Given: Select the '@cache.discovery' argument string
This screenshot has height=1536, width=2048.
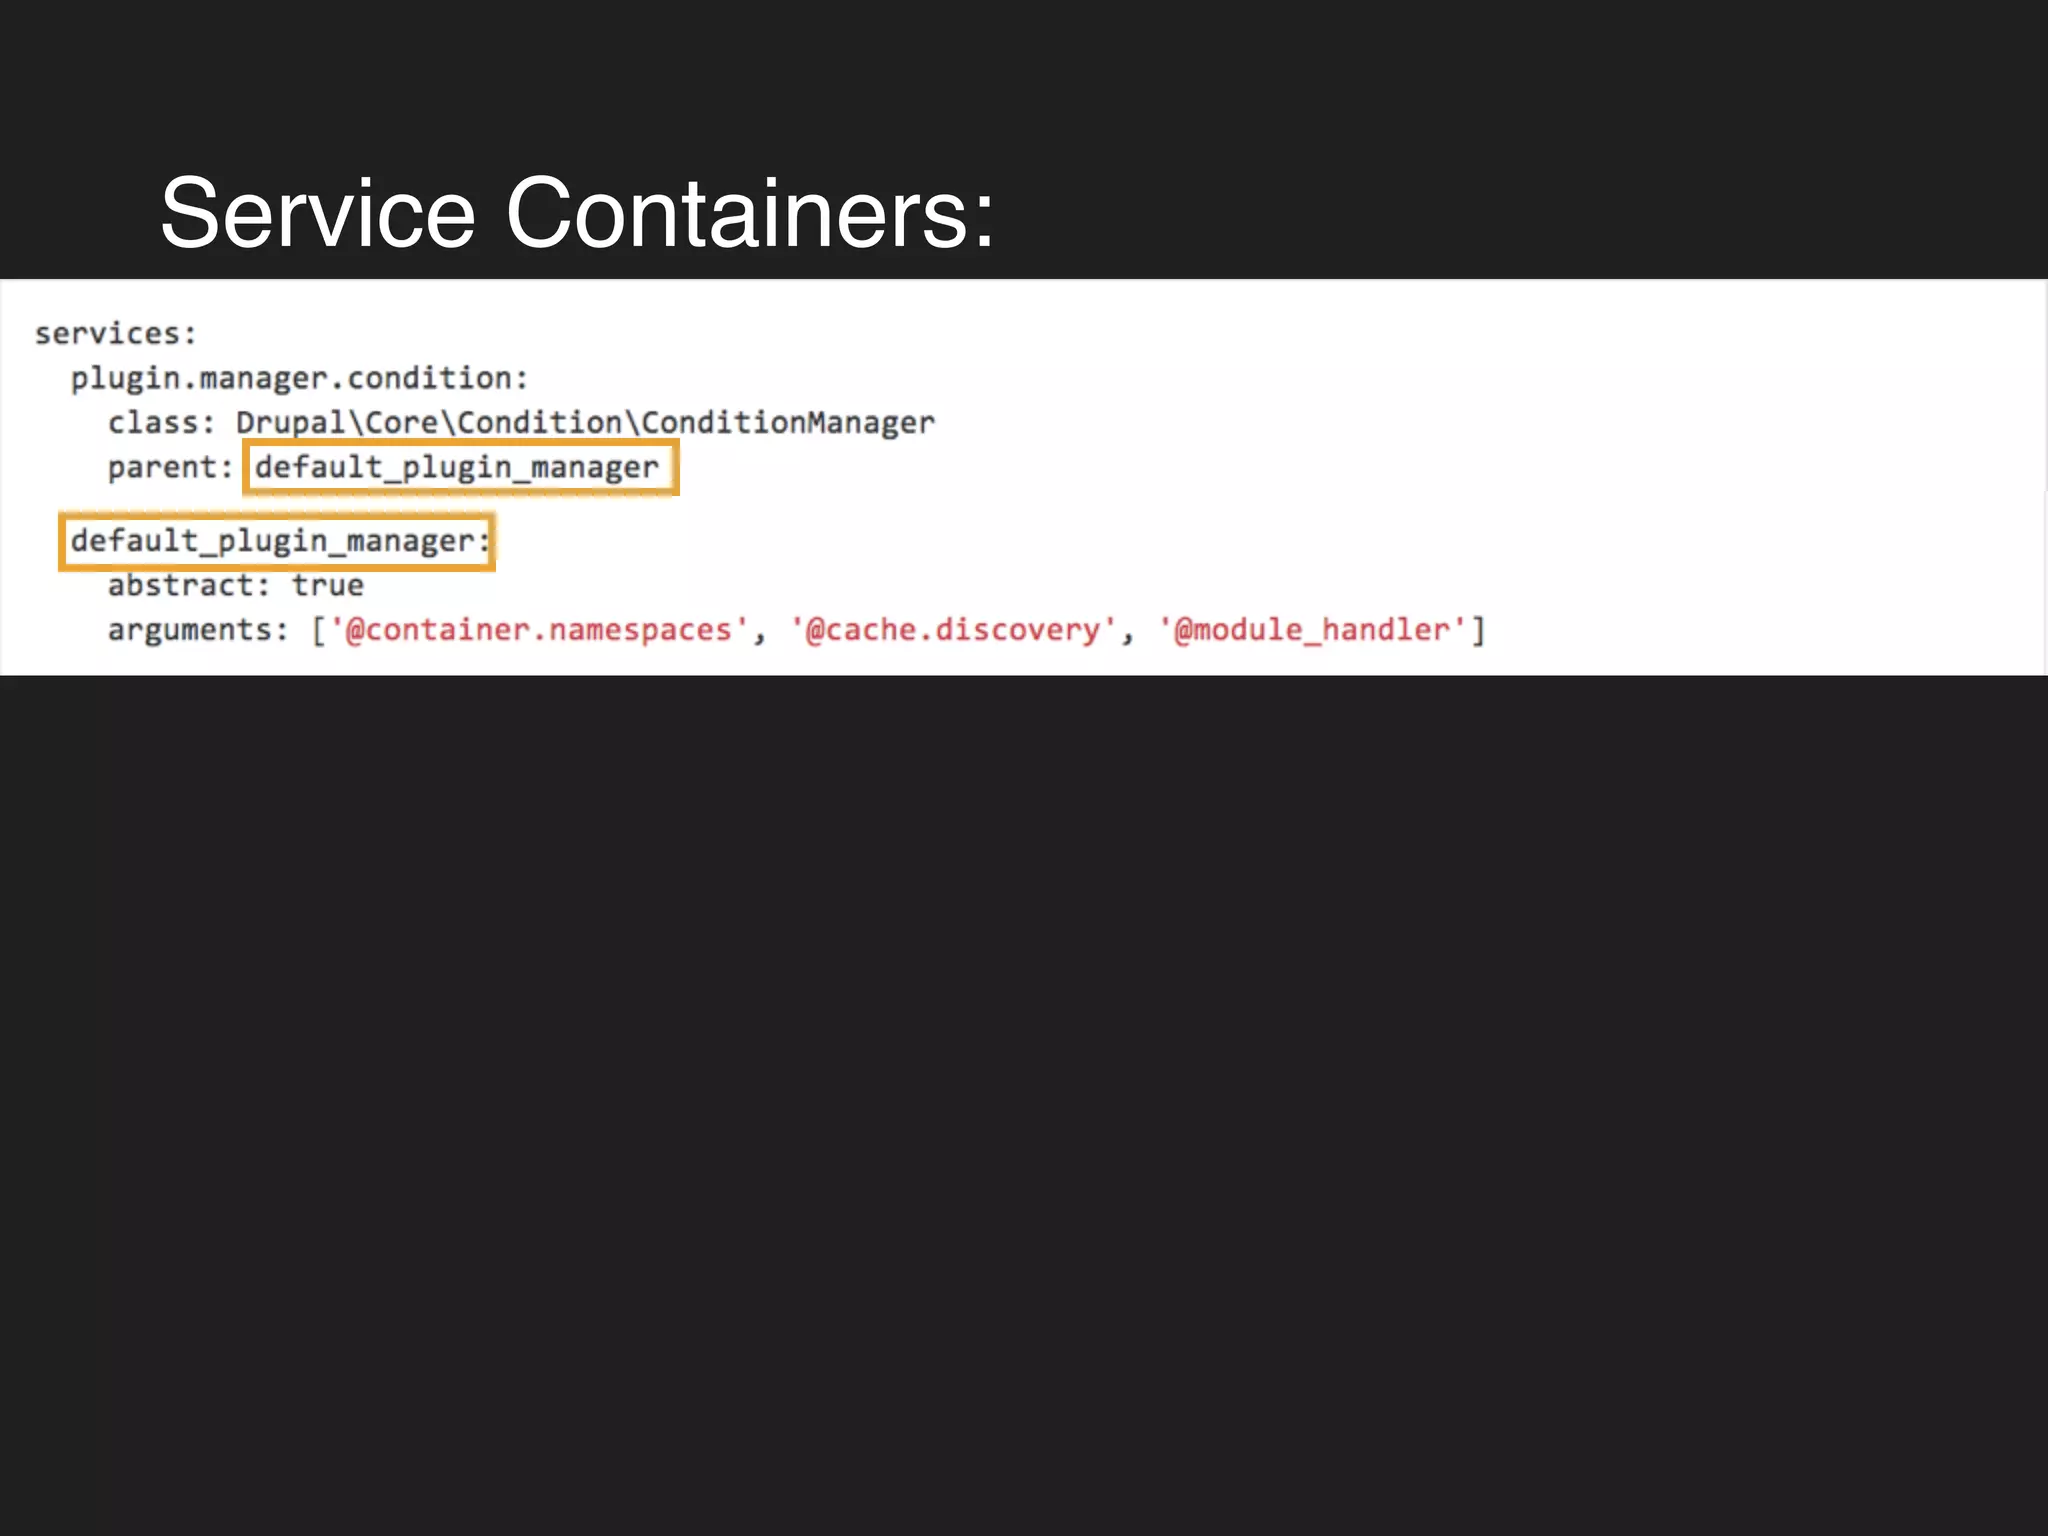Looking at the screenshot, I should click(x=953, y=630).
